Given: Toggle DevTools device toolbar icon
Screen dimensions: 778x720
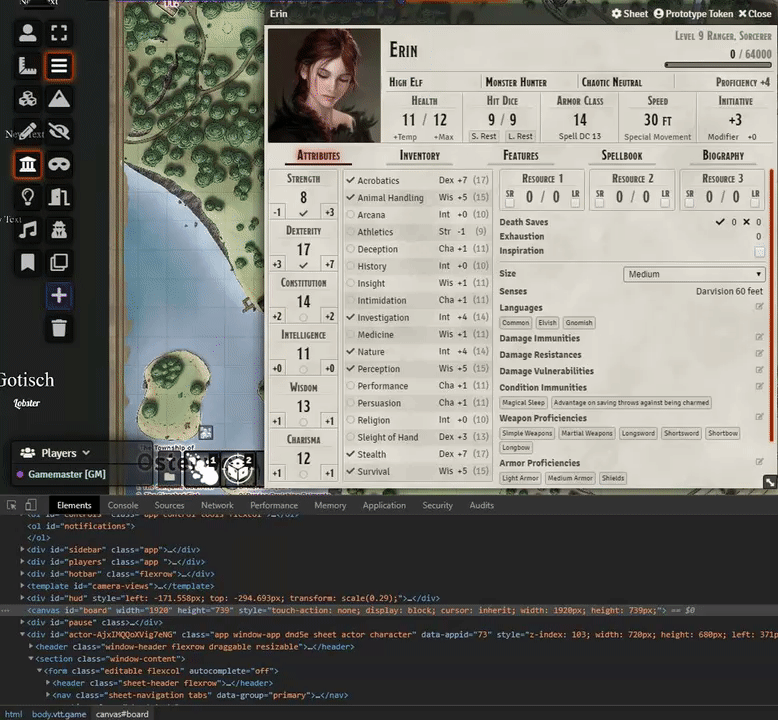Looking at the screenshot, I should point(31,505).
